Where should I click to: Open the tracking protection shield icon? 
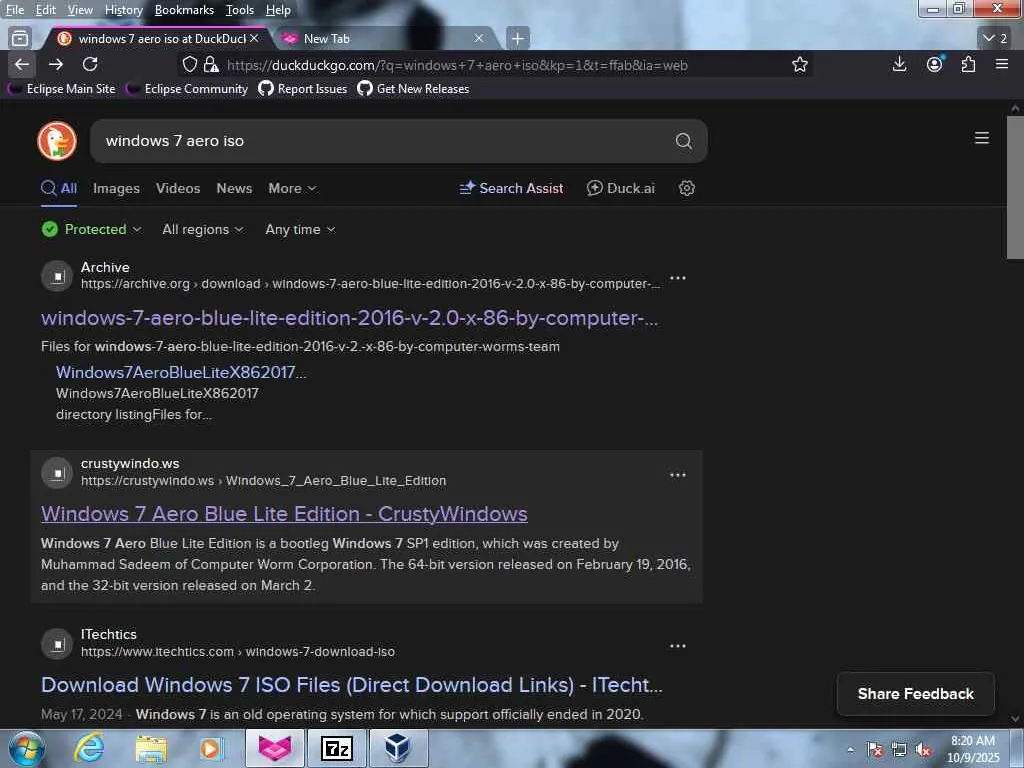click(189, 64)
